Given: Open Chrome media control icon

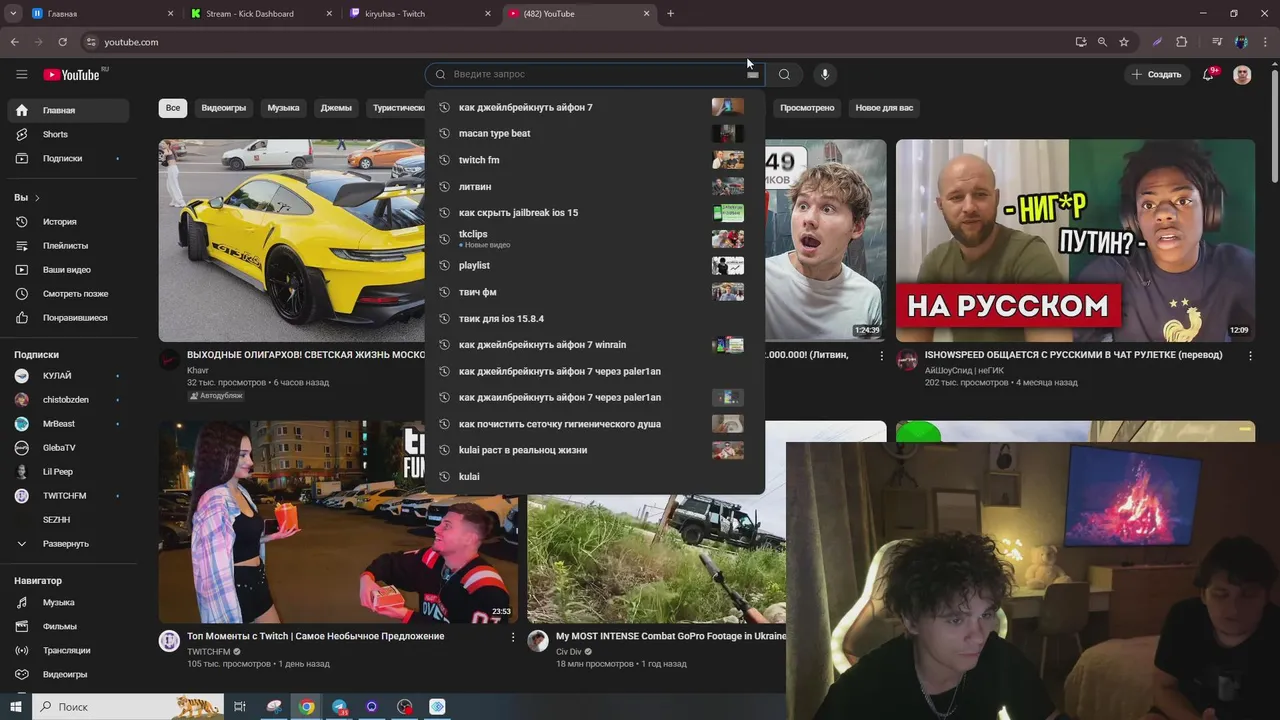Looking at the screenshot, I should pos(1217,42).
